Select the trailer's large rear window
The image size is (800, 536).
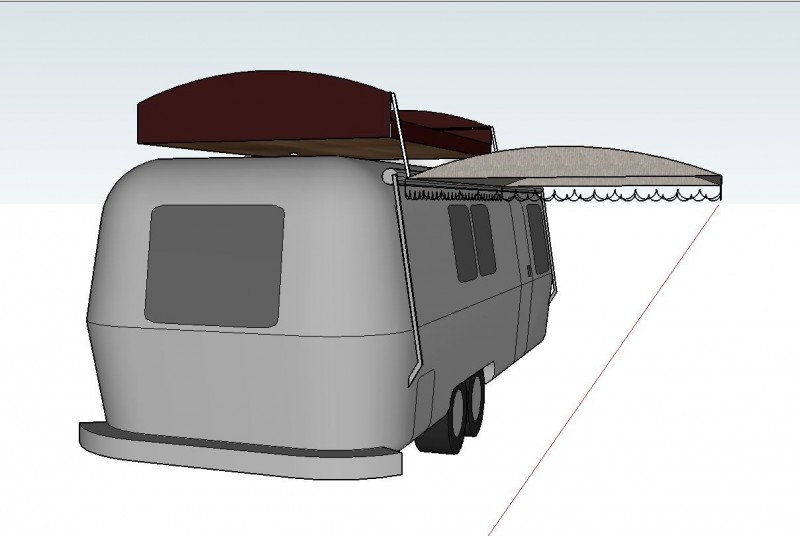click(214, 264)
